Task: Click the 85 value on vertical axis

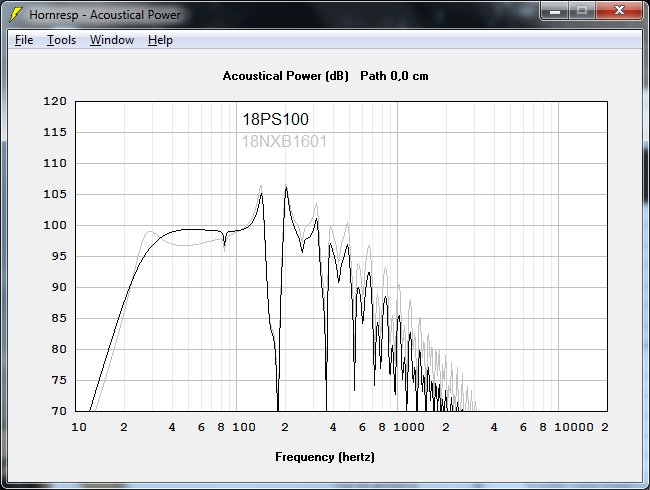Action: 59,318
